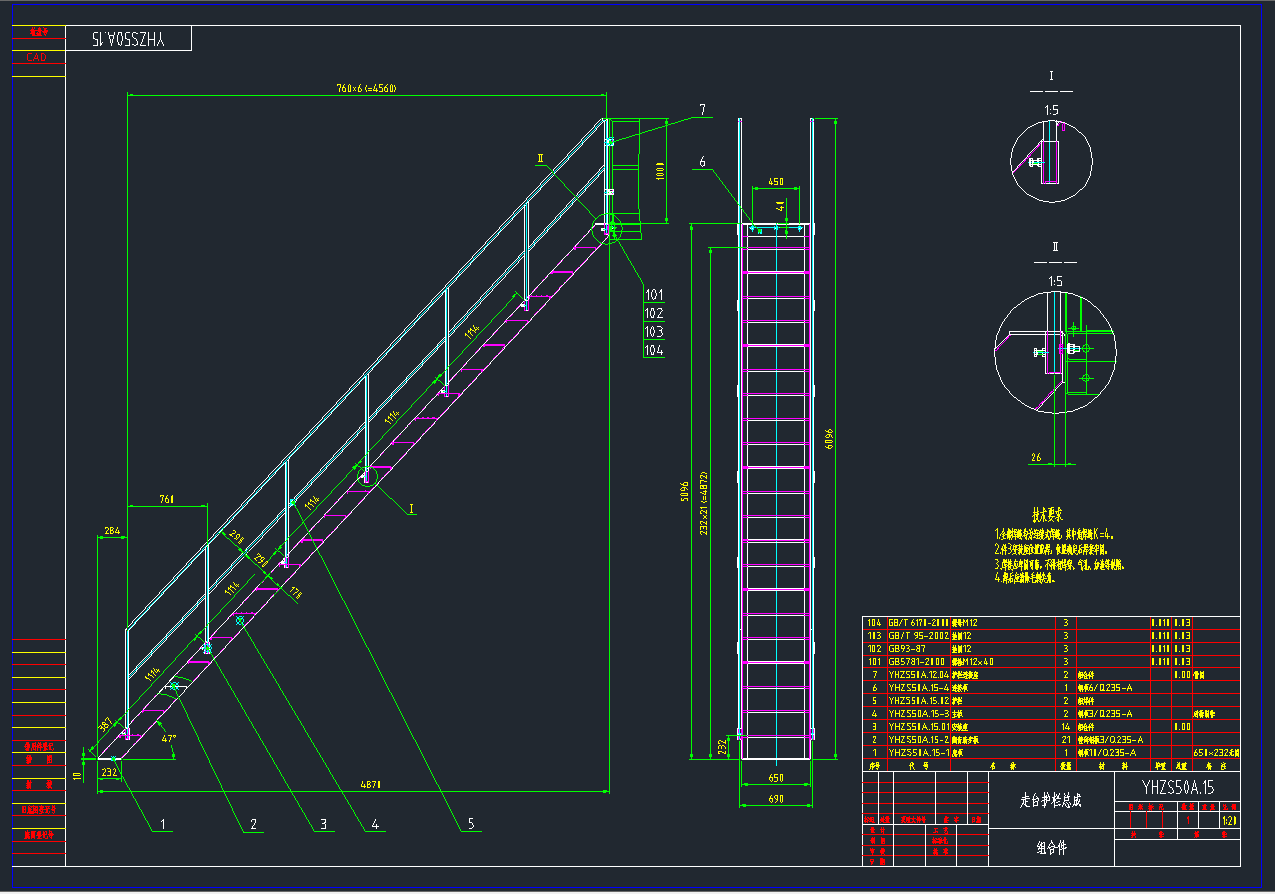Select the detail marker "I" on the stair stringer
This screenshot has width=1275, height=894.
411,508
